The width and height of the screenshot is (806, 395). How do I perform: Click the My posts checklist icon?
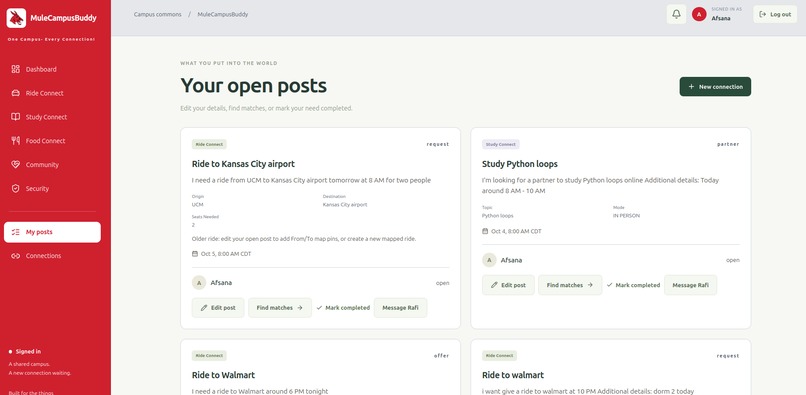click(15, 232)
